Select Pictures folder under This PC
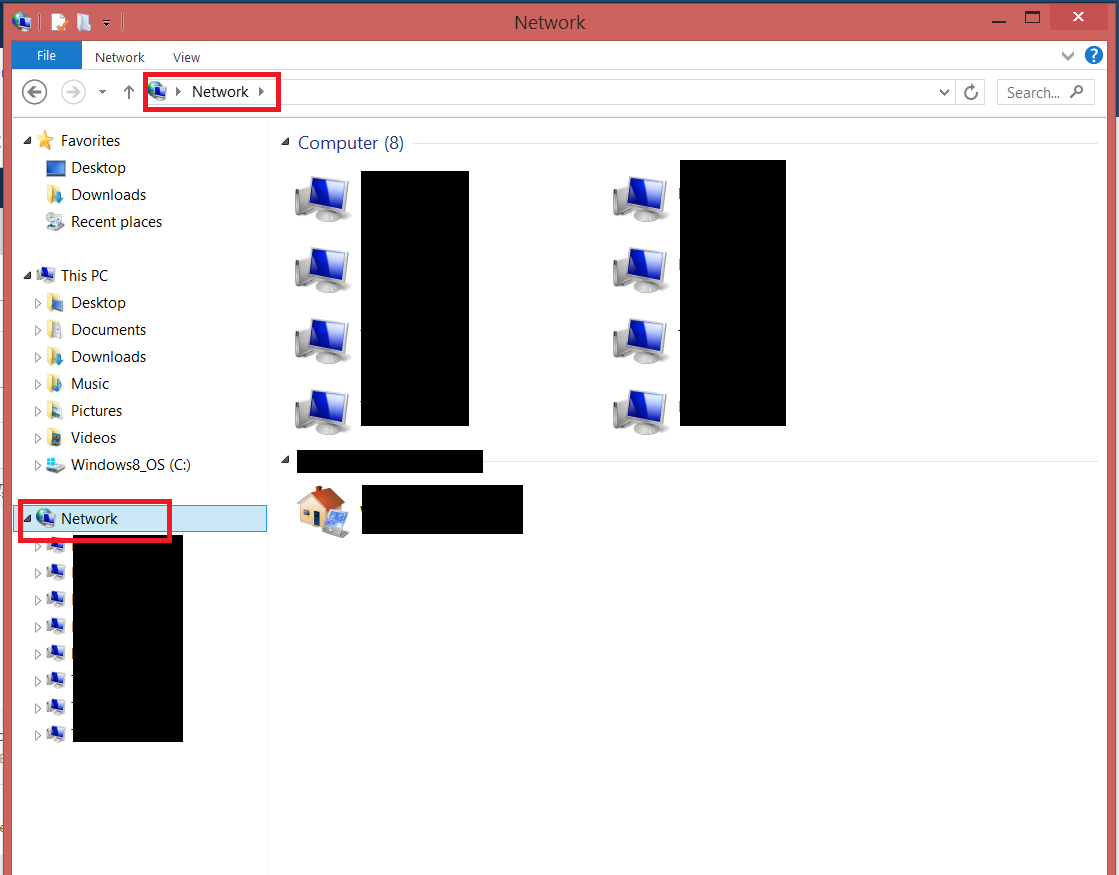 (x=96, y=411)
